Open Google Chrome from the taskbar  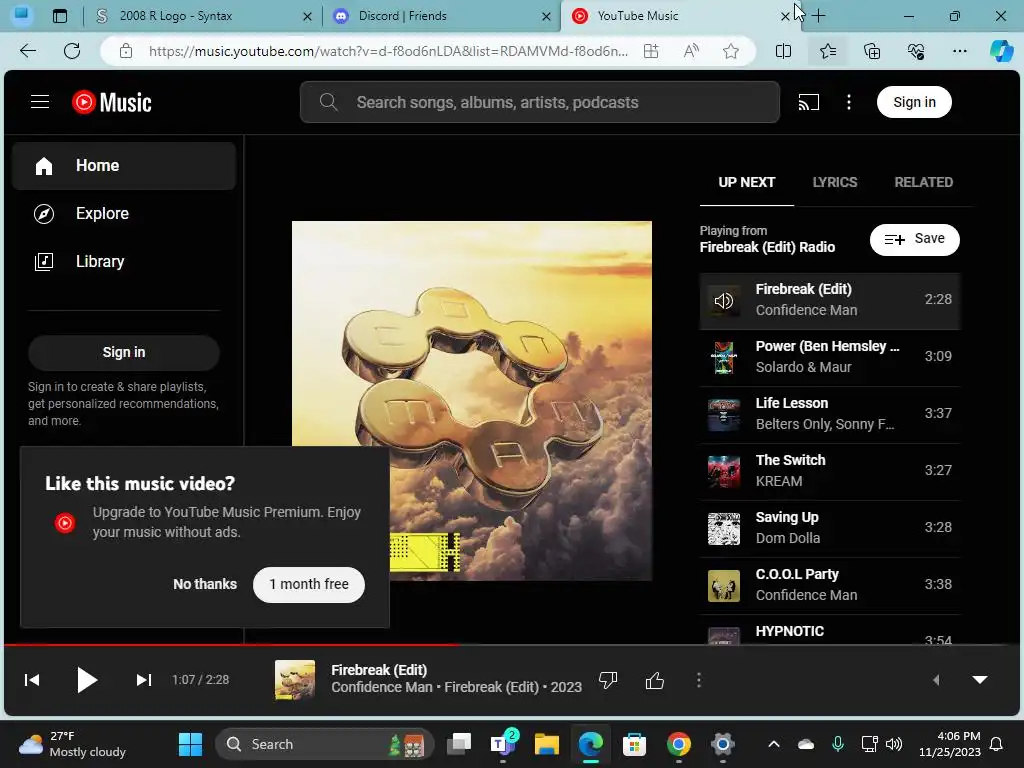coord(679,744)
